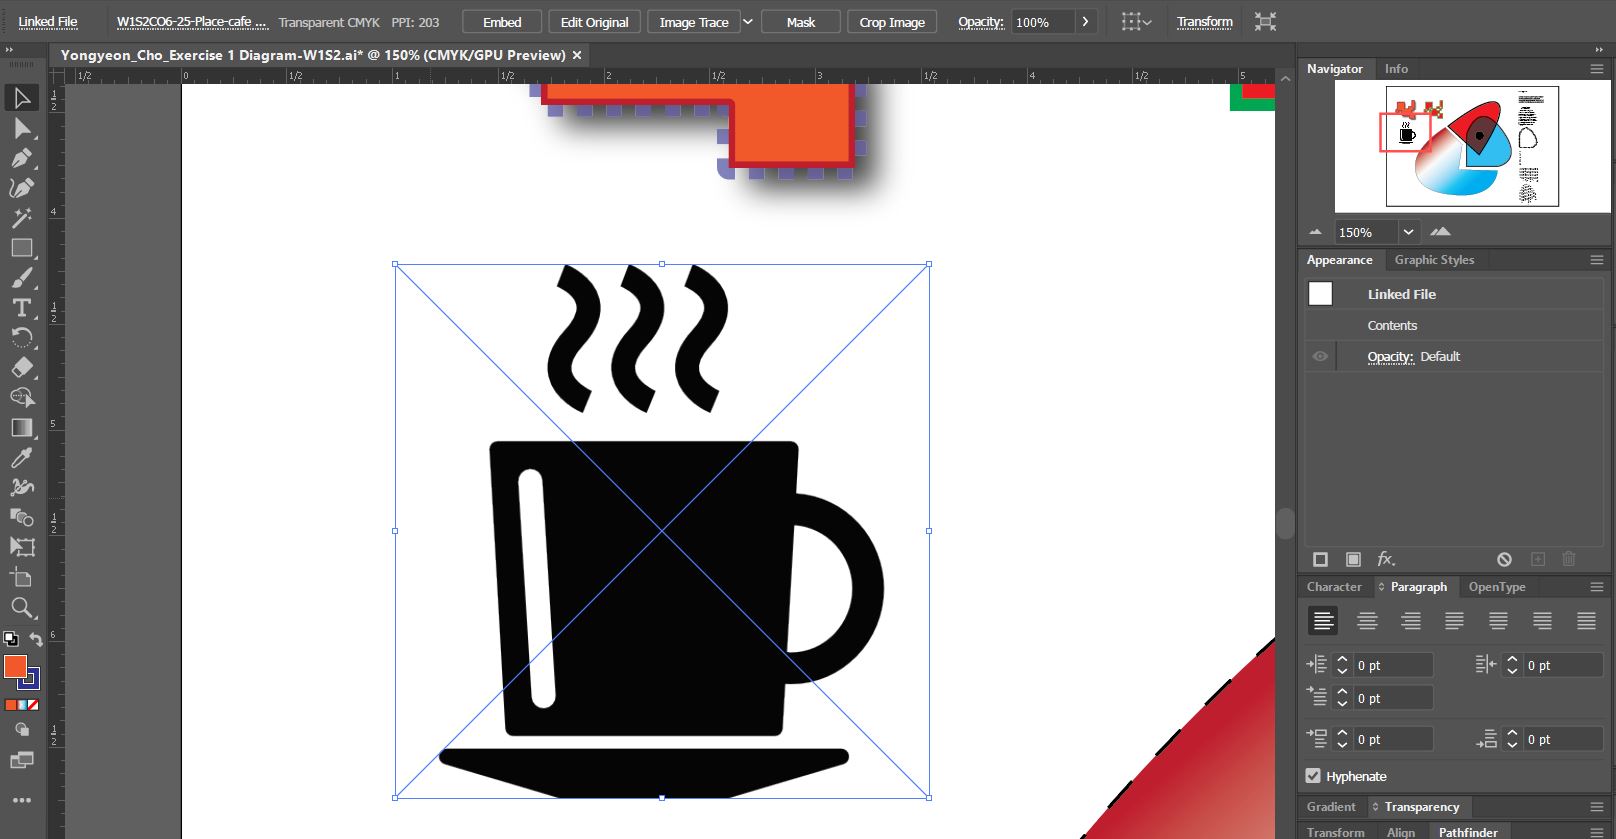The height and width of the screenshot is (839, 1616).
Task: Expand the Opacity slider arrow
Action: [1085, 22]
